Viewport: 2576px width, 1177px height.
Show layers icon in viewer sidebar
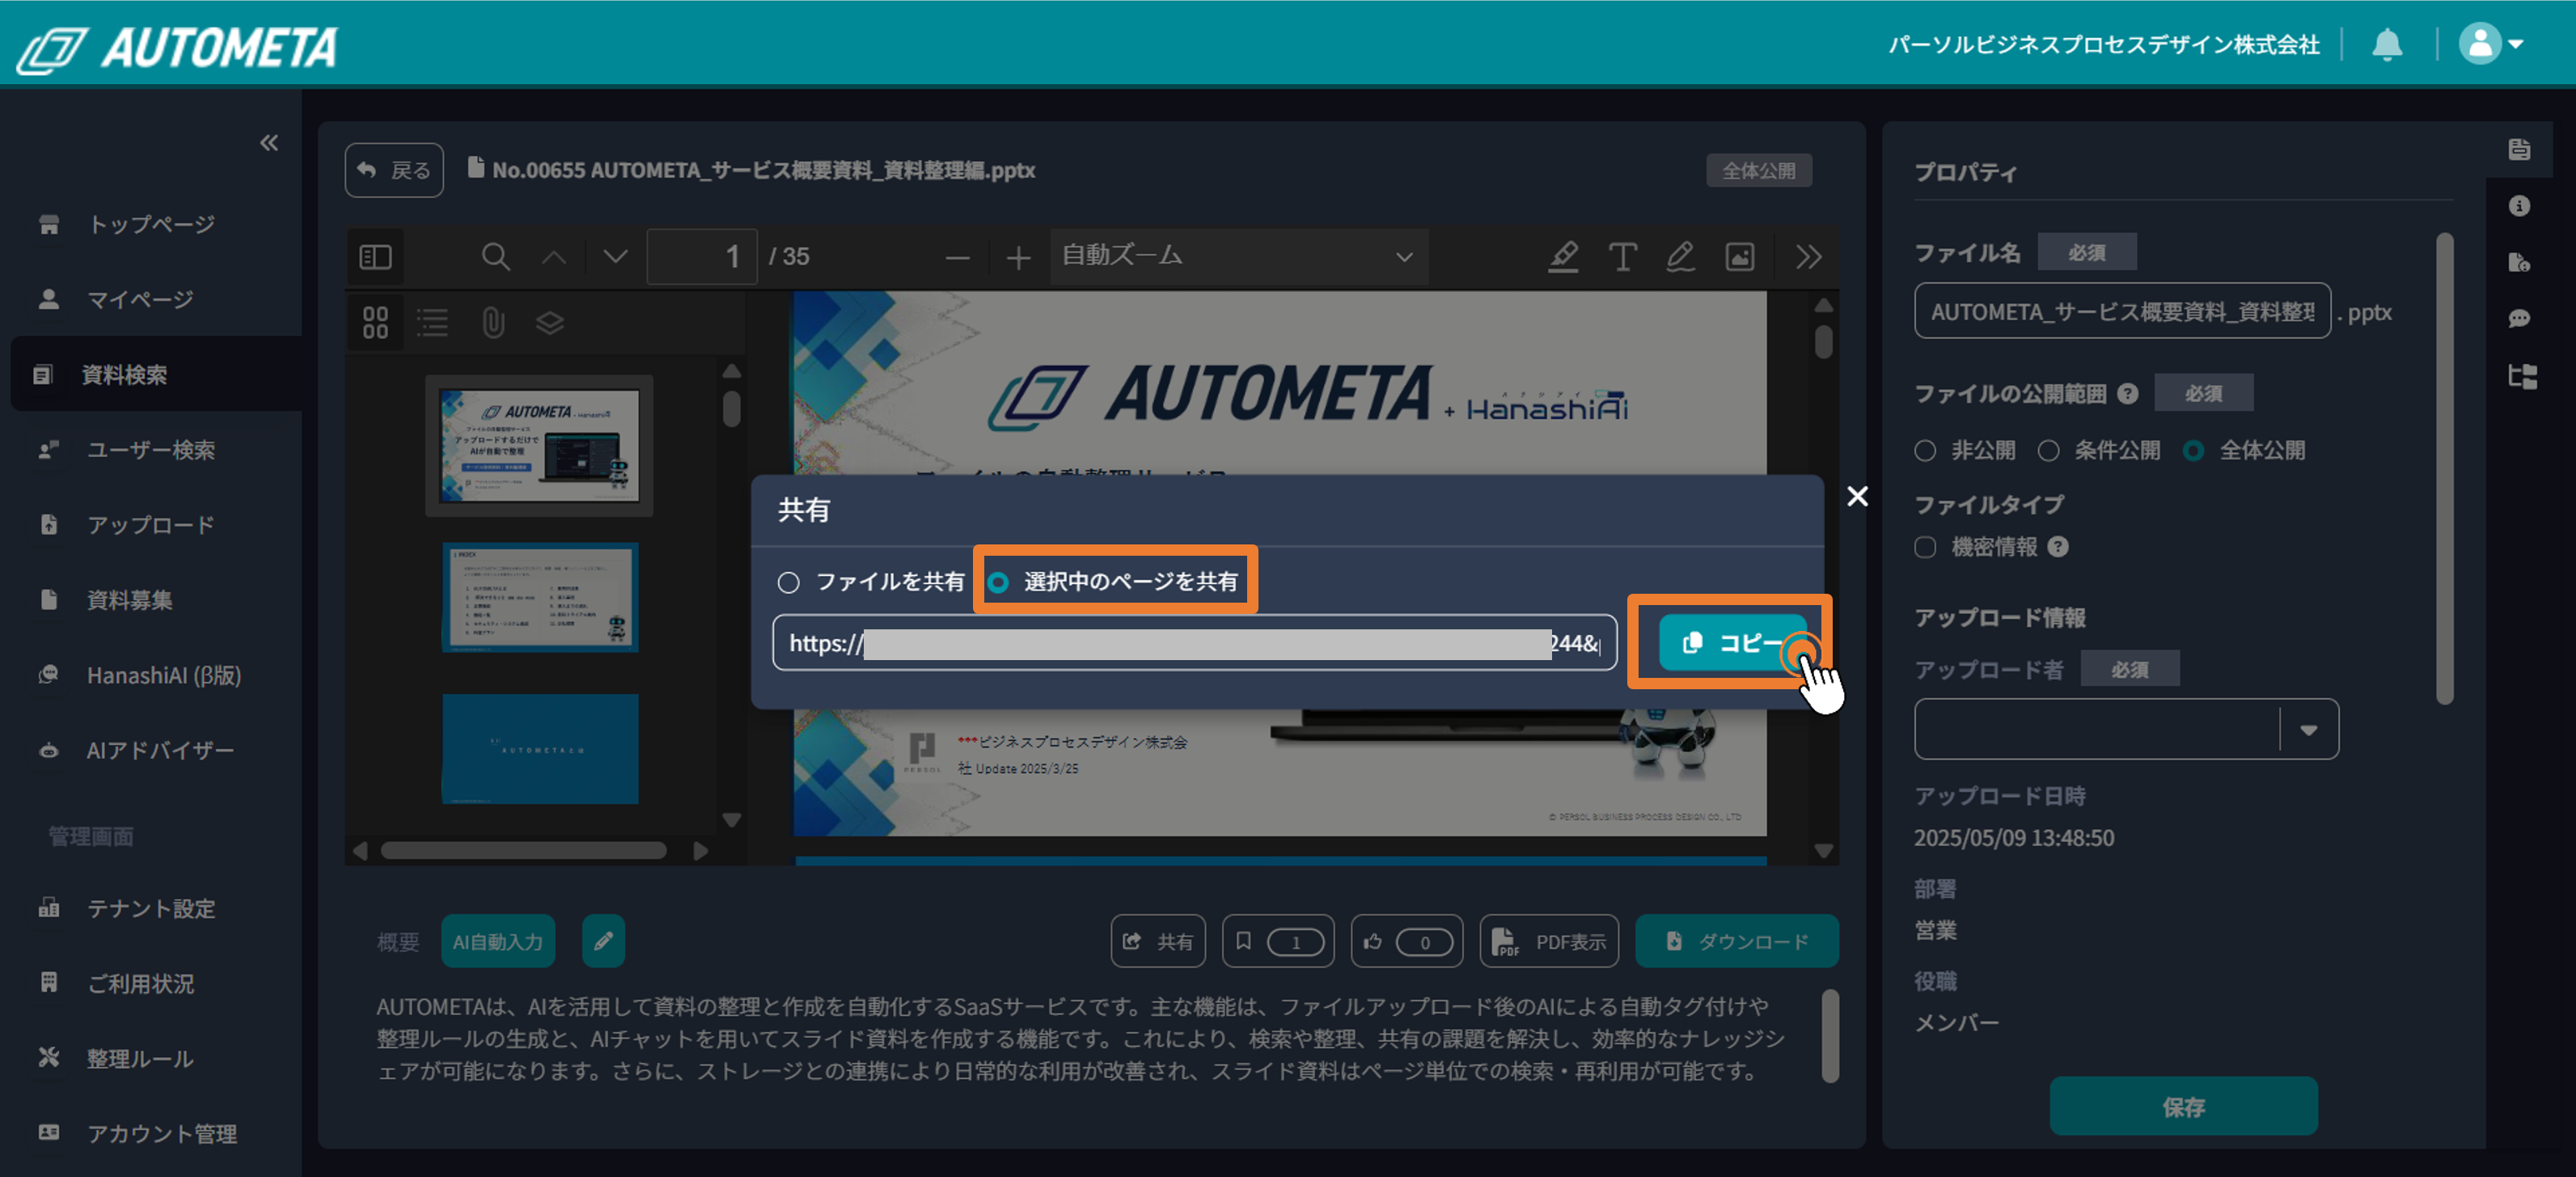550,322
